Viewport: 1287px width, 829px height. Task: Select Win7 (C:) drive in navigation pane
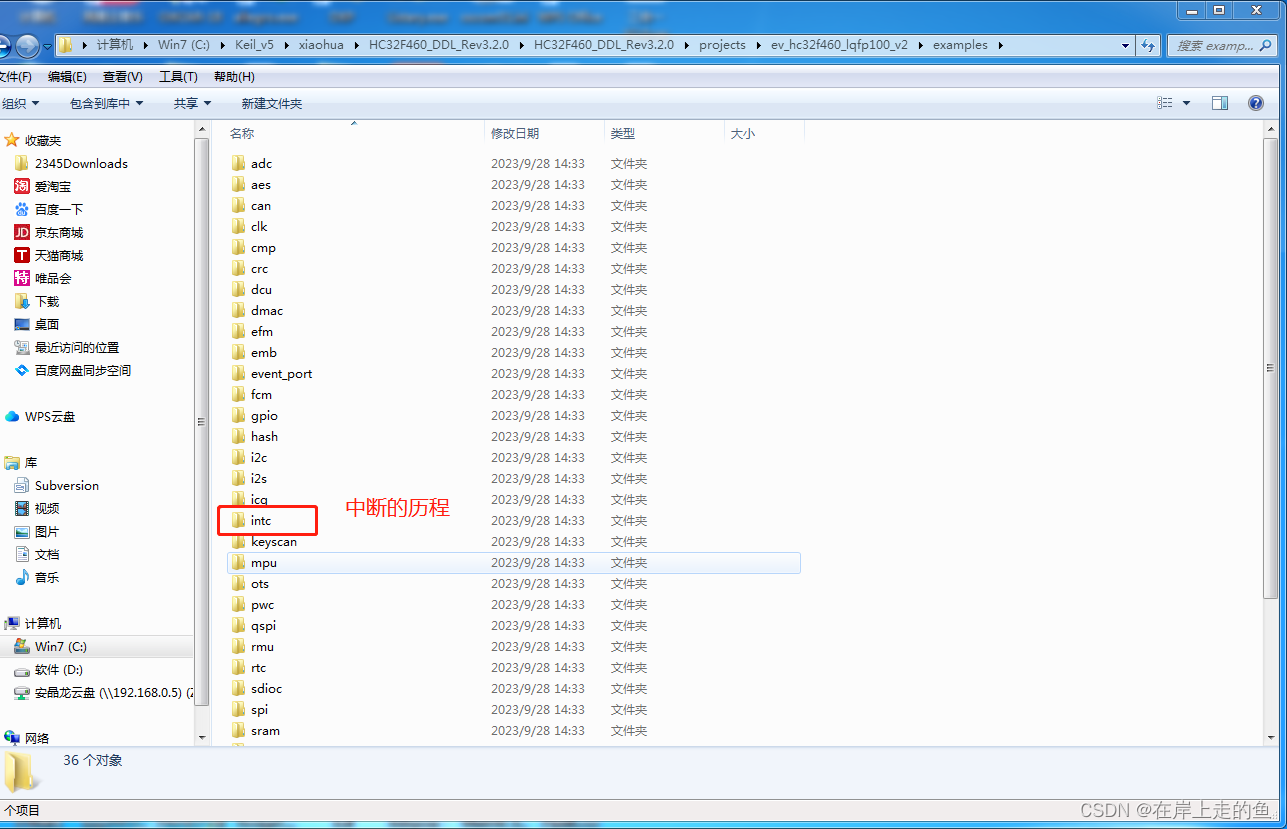[60, 646]
